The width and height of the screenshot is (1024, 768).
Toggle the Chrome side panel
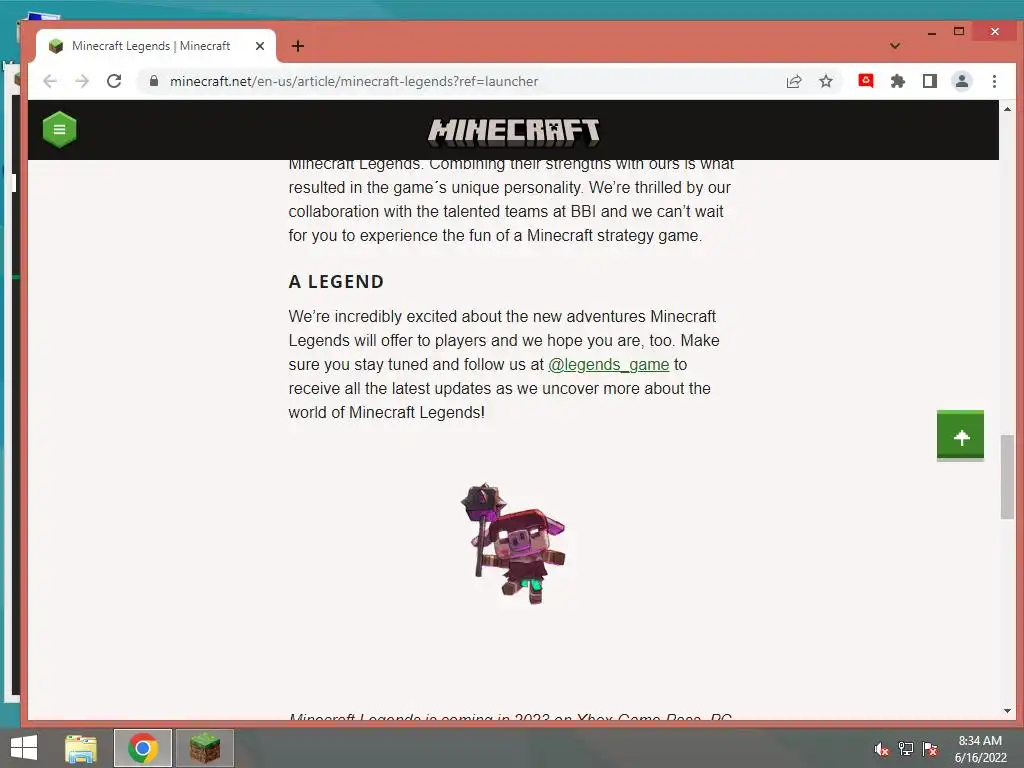929,81
